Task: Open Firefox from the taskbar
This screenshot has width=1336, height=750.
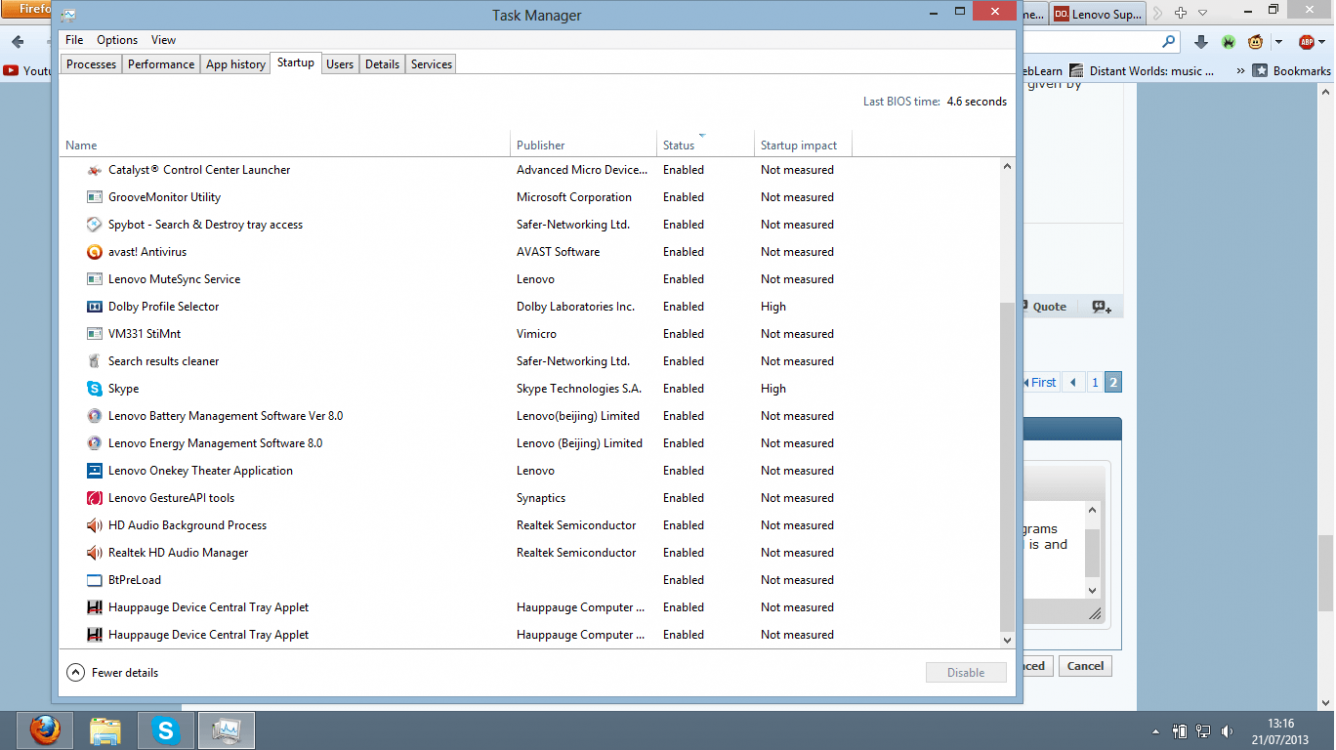Action: [x=44, y=731]
